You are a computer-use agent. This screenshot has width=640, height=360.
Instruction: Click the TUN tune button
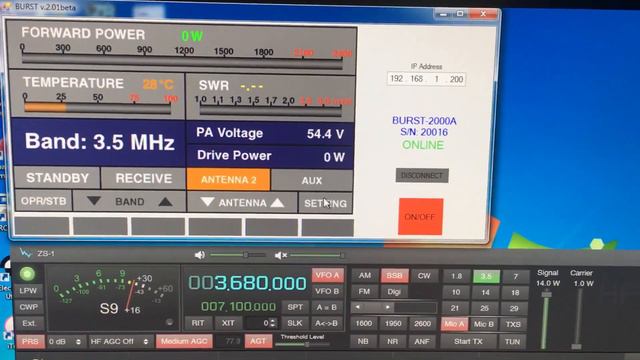[513, 341]
